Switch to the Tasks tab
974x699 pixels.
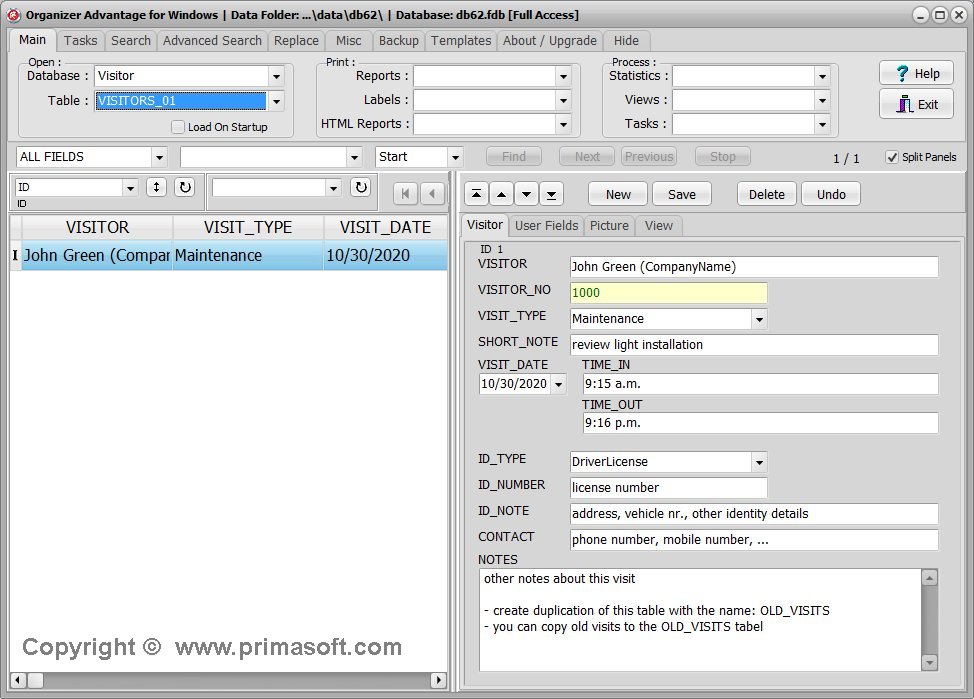81,40
